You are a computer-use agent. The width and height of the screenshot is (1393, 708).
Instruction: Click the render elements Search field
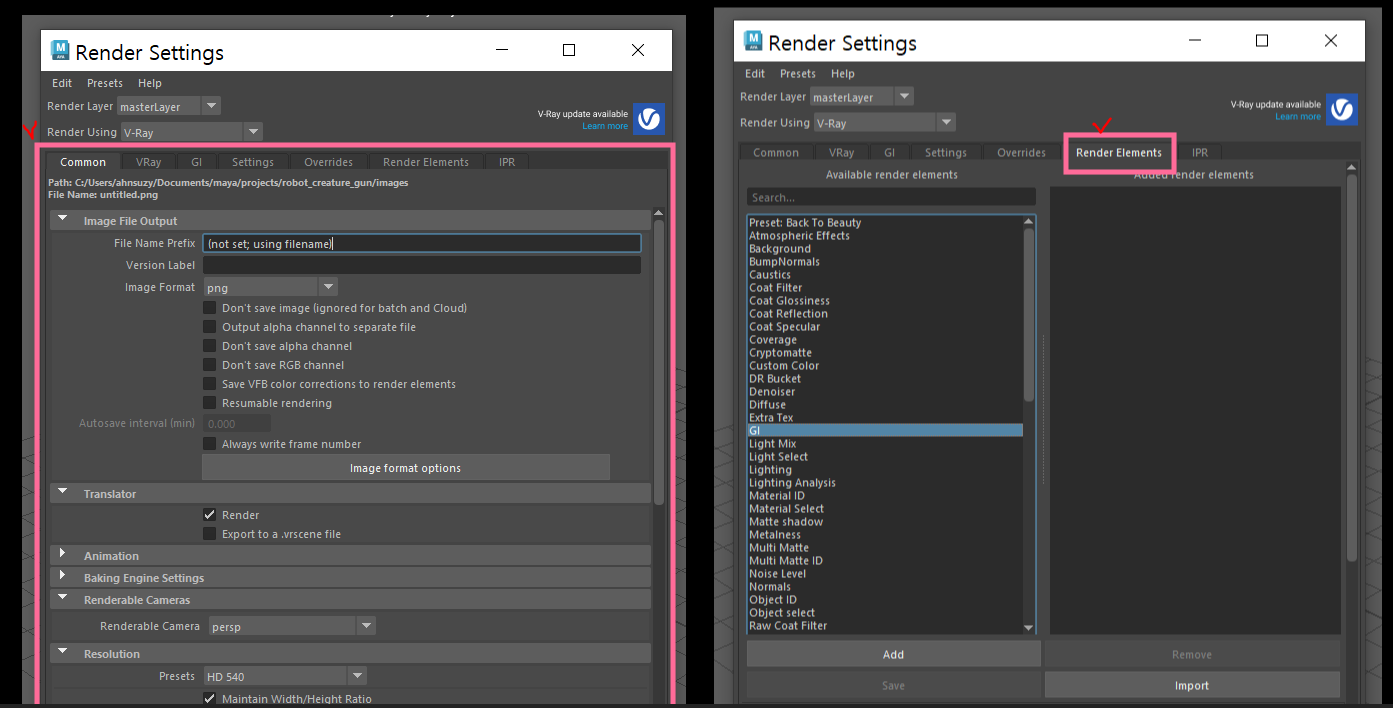[891, 198]
